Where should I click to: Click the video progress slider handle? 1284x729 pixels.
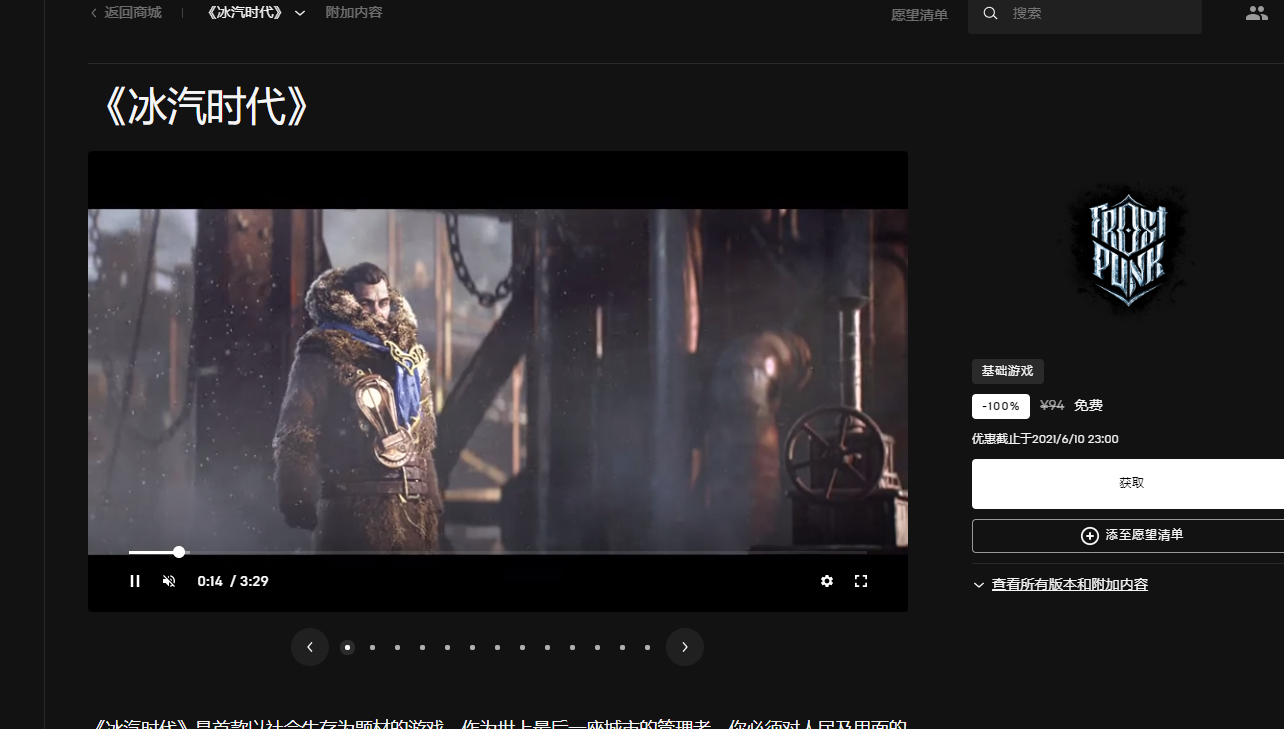click(179, 552)
